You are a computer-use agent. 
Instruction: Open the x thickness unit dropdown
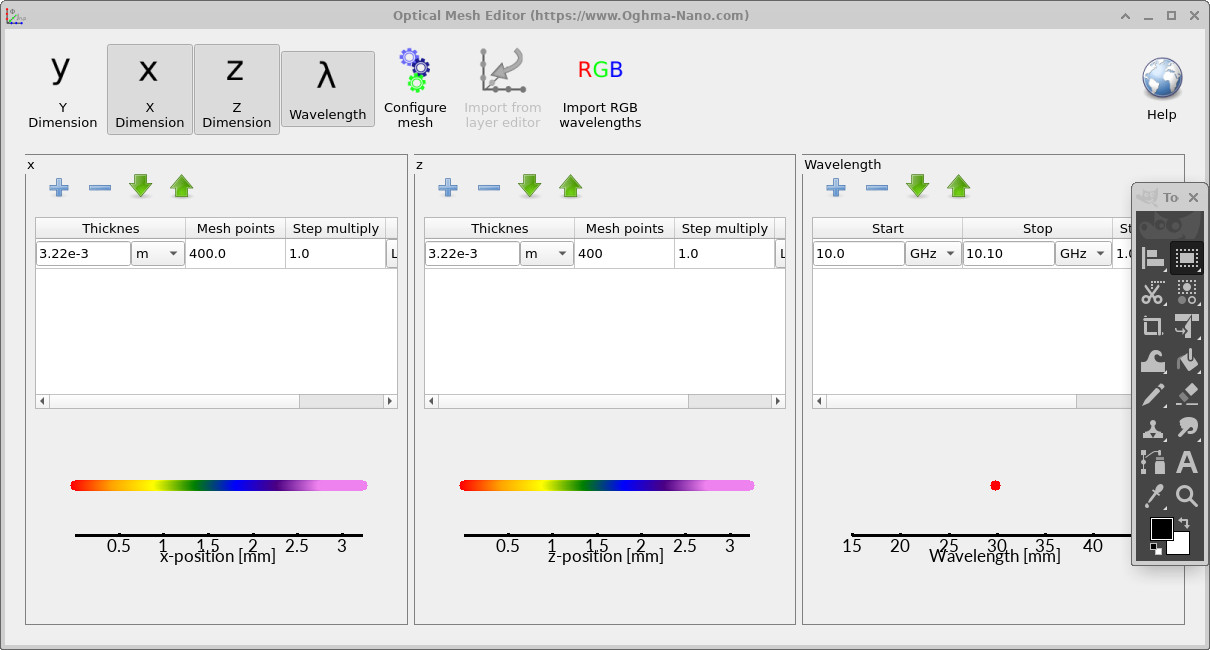pos(158,254)
